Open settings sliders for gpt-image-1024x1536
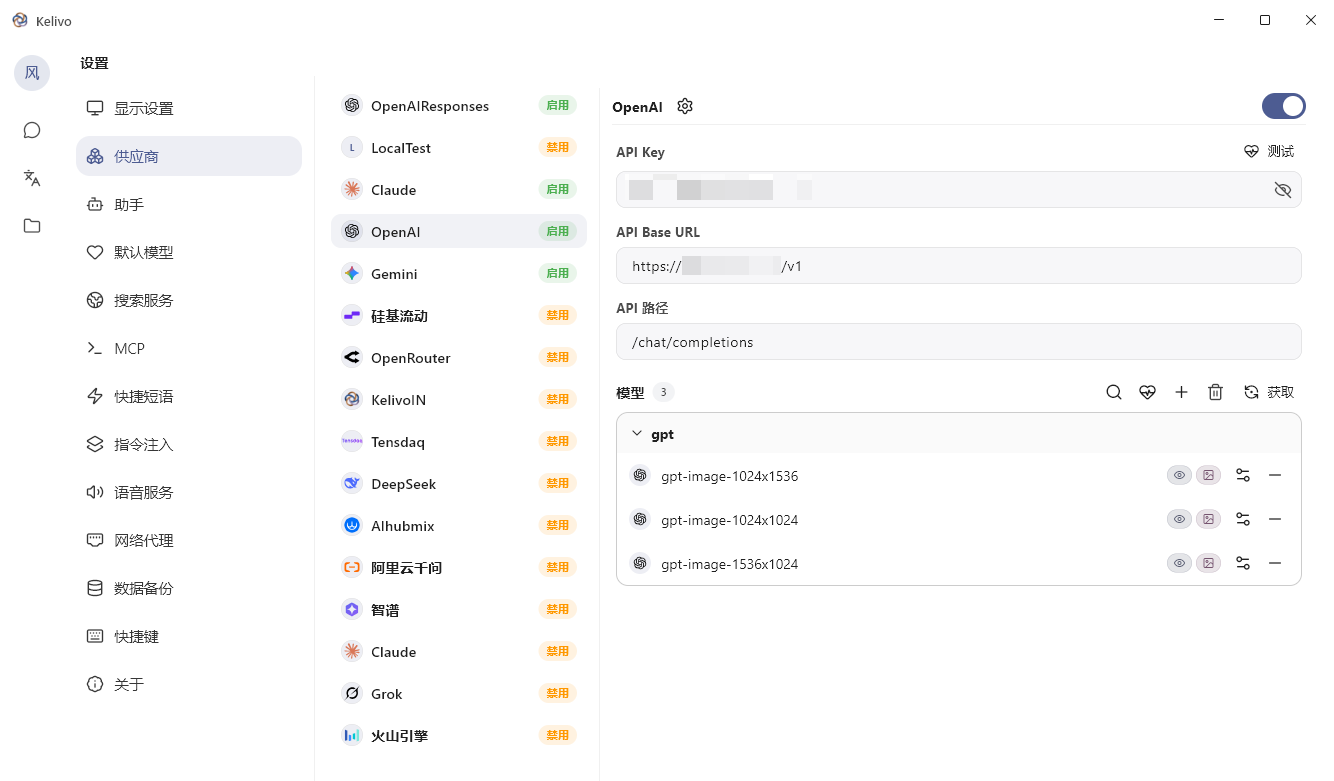Screen dimensions: 1334x781 (x=1243, y=476)
